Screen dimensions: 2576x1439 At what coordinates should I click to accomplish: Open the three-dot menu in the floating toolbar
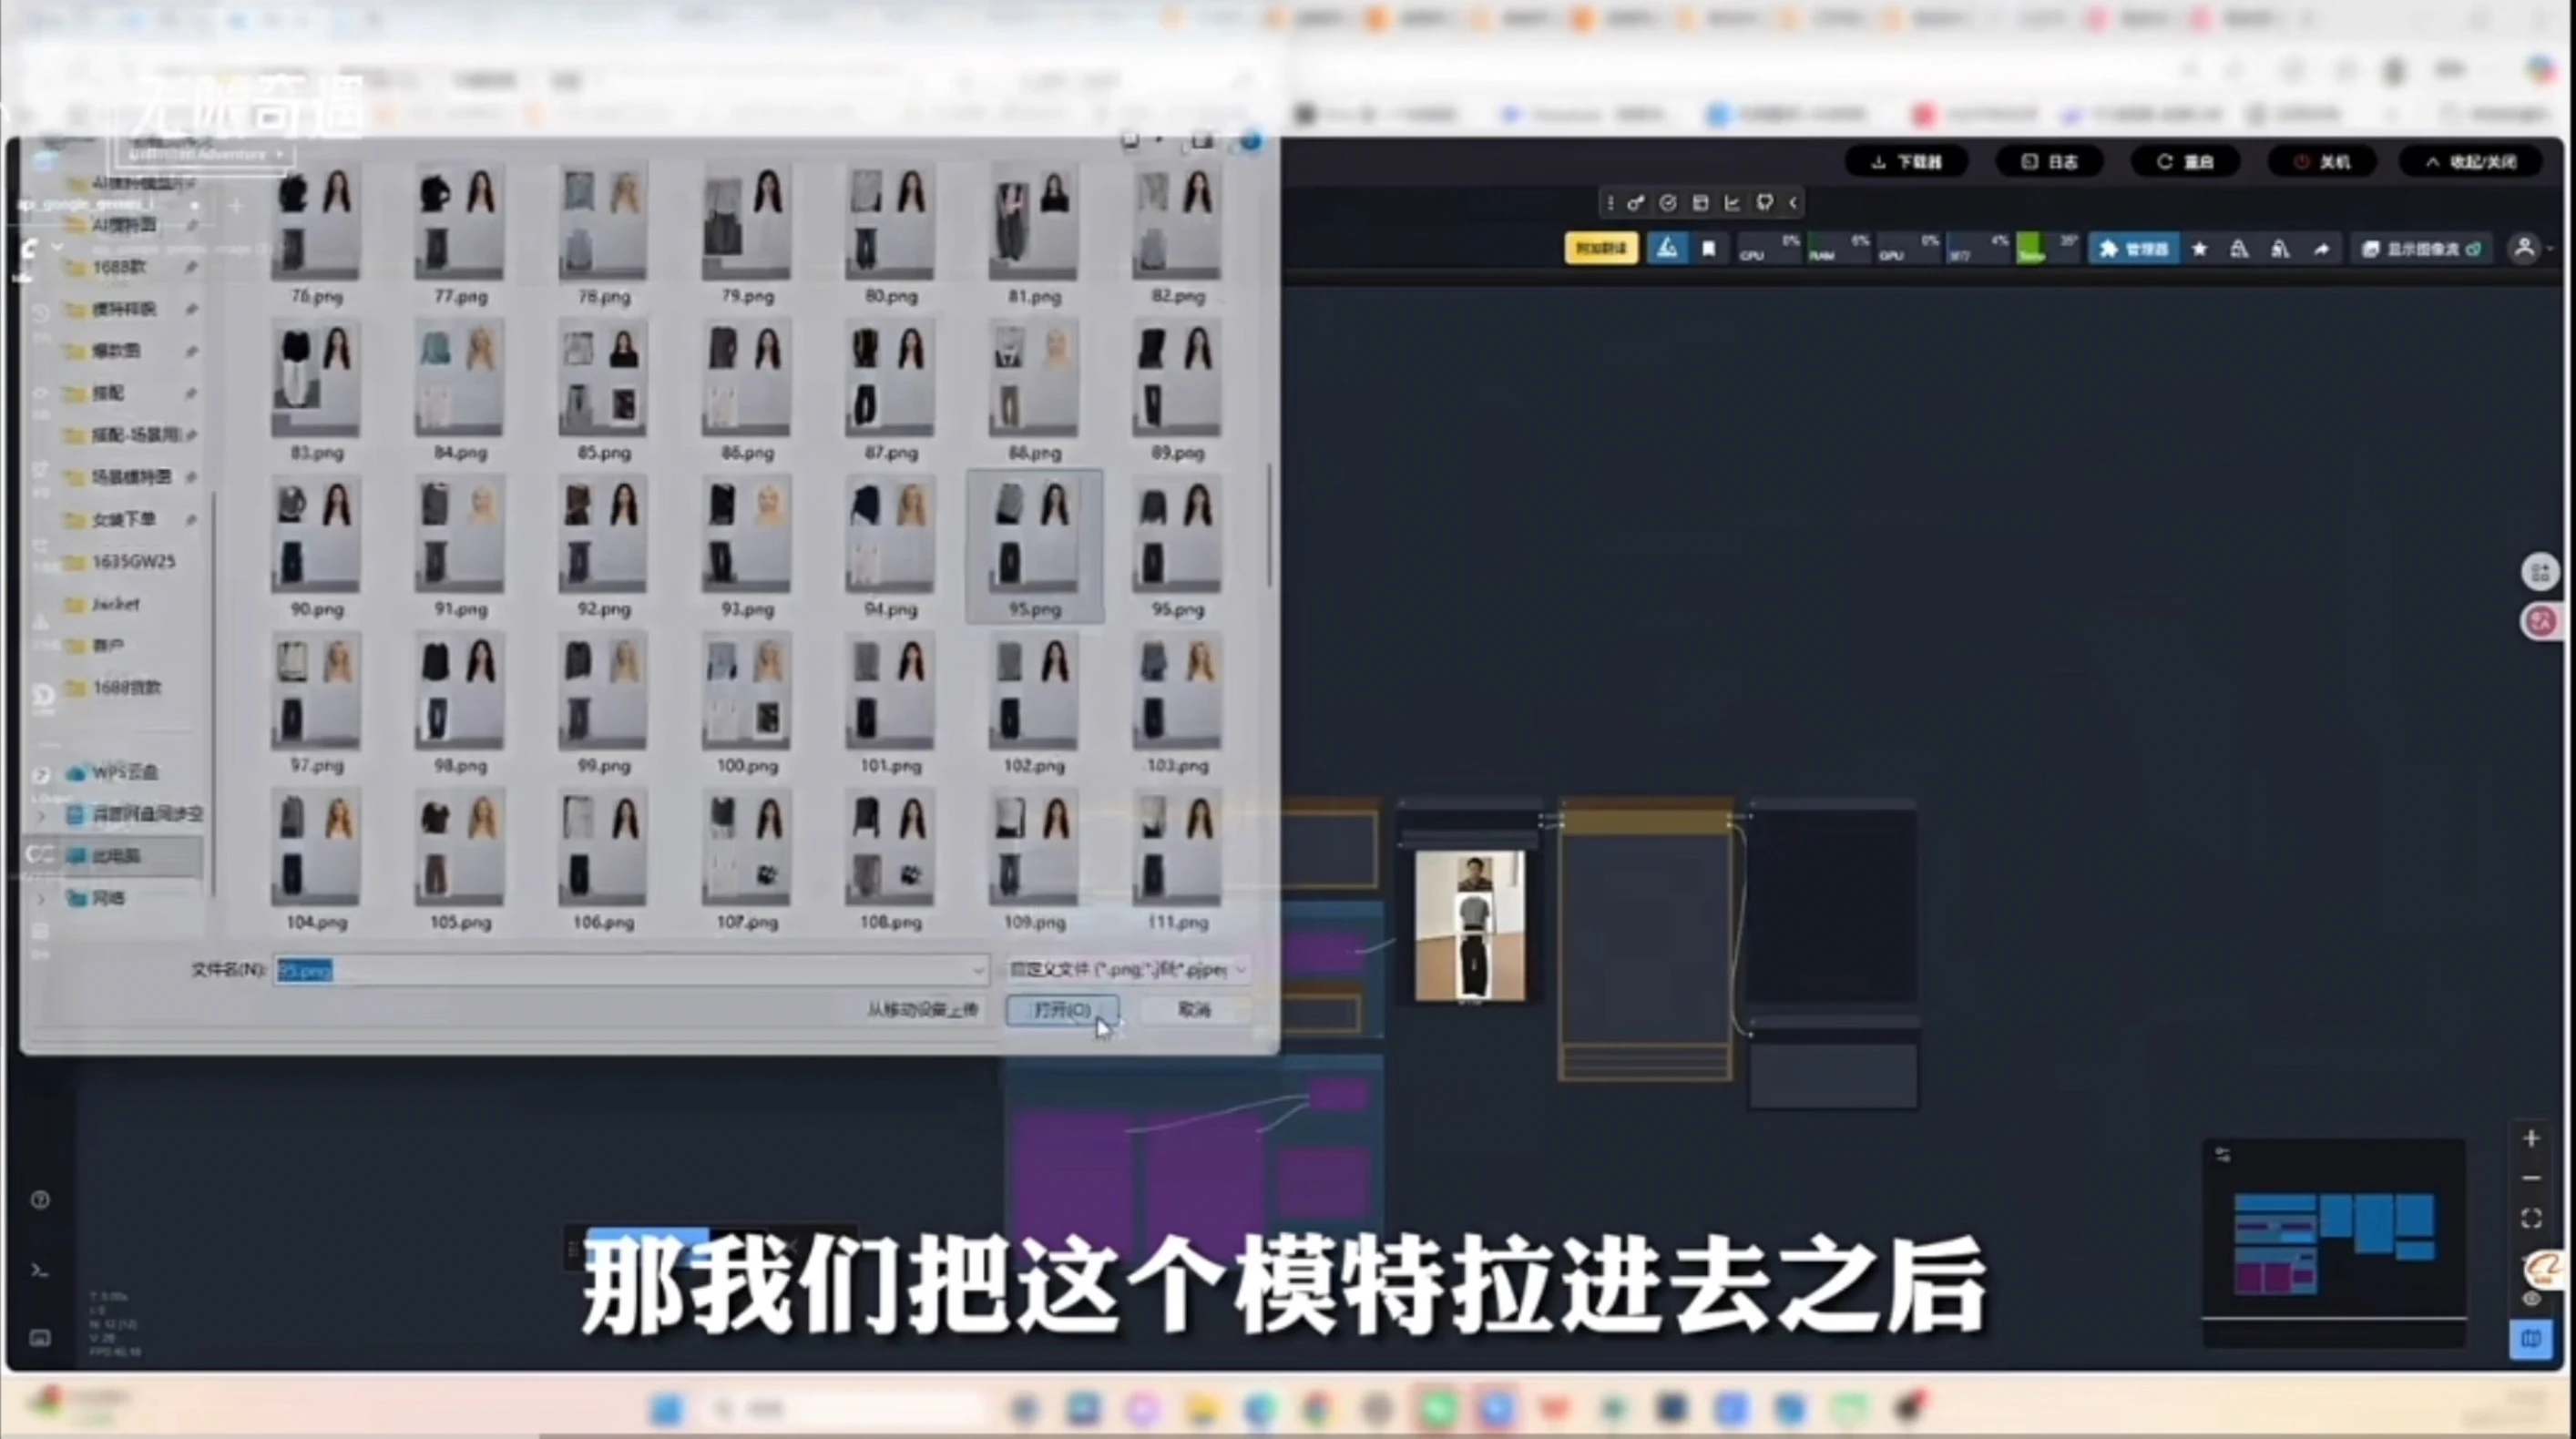(x=1610, y=202)
